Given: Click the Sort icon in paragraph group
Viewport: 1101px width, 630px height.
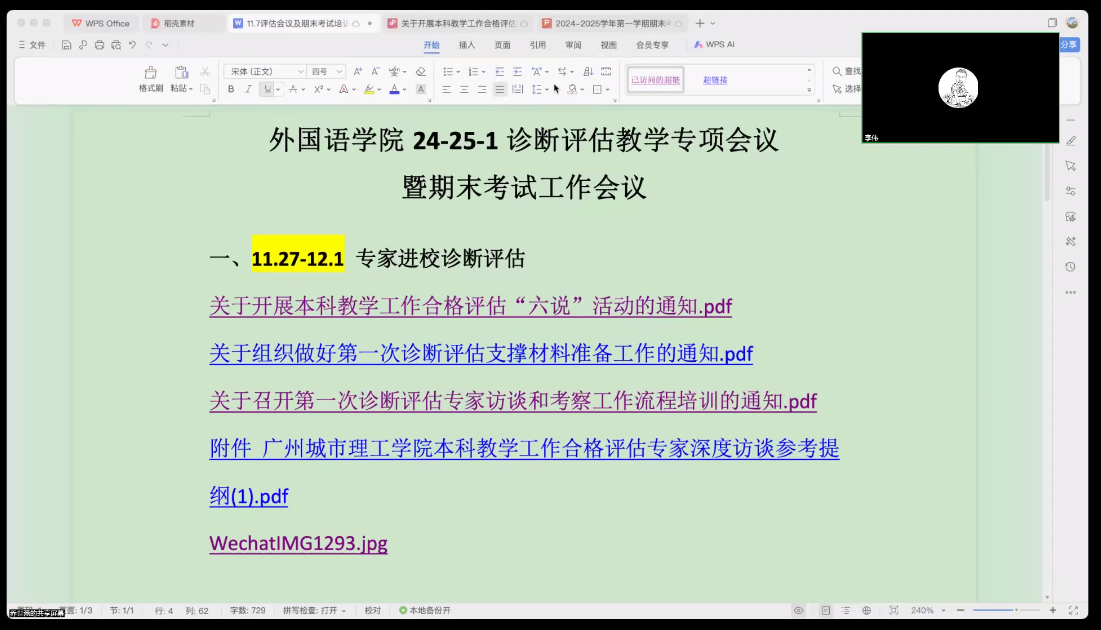Looking at the screenshot, I should pyautogui.click(x=588, y=72).
